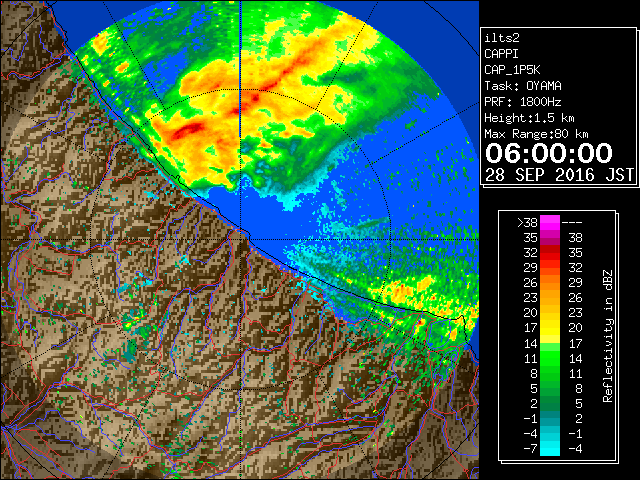Screen dimensions: 640x480
Task: Click the 'ilts2' label in the info box
Action: click(x=502, y=38)
